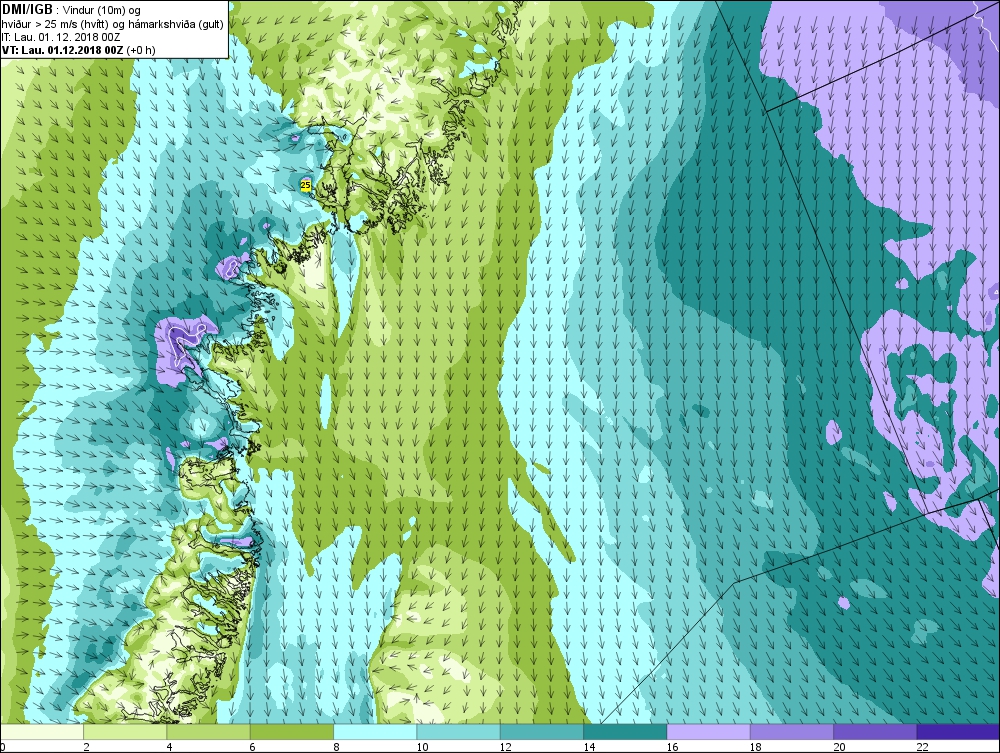Click the legend scale label 14
The width and height of the screenshot is (1000, 753).
pyautogui.click(x=589, y=747)
